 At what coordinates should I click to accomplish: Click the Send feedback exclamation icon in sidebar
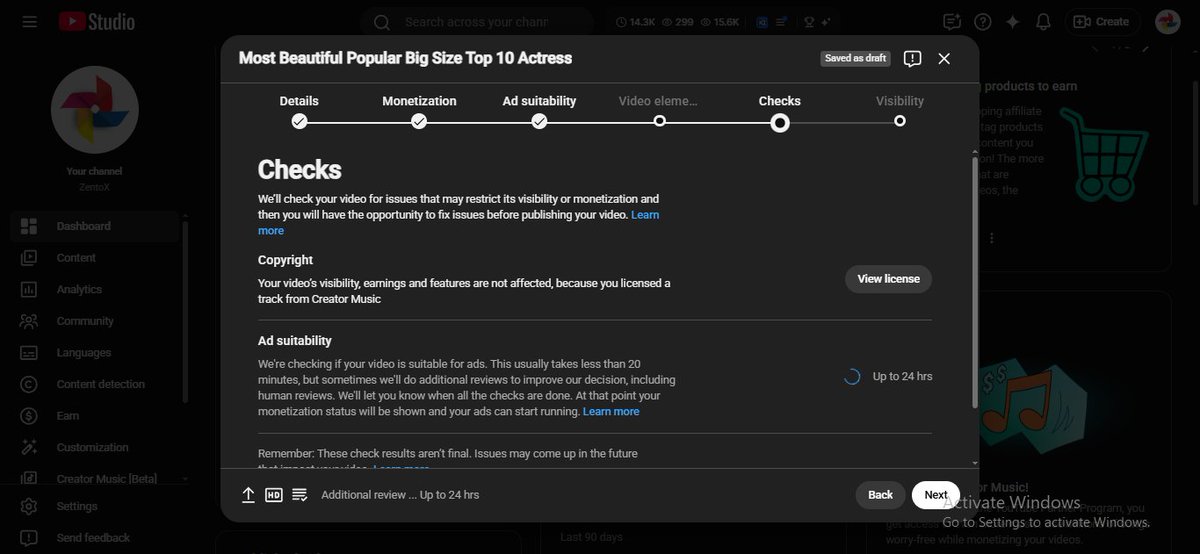pyautogui.click(x=29, y=538)
